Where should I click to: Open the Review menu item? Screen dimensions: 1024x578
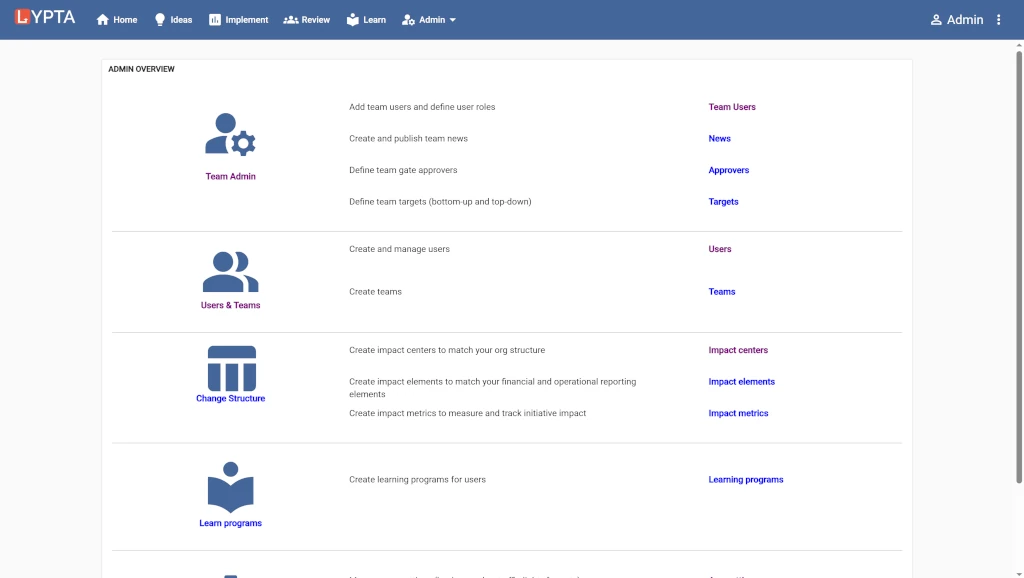315,20
